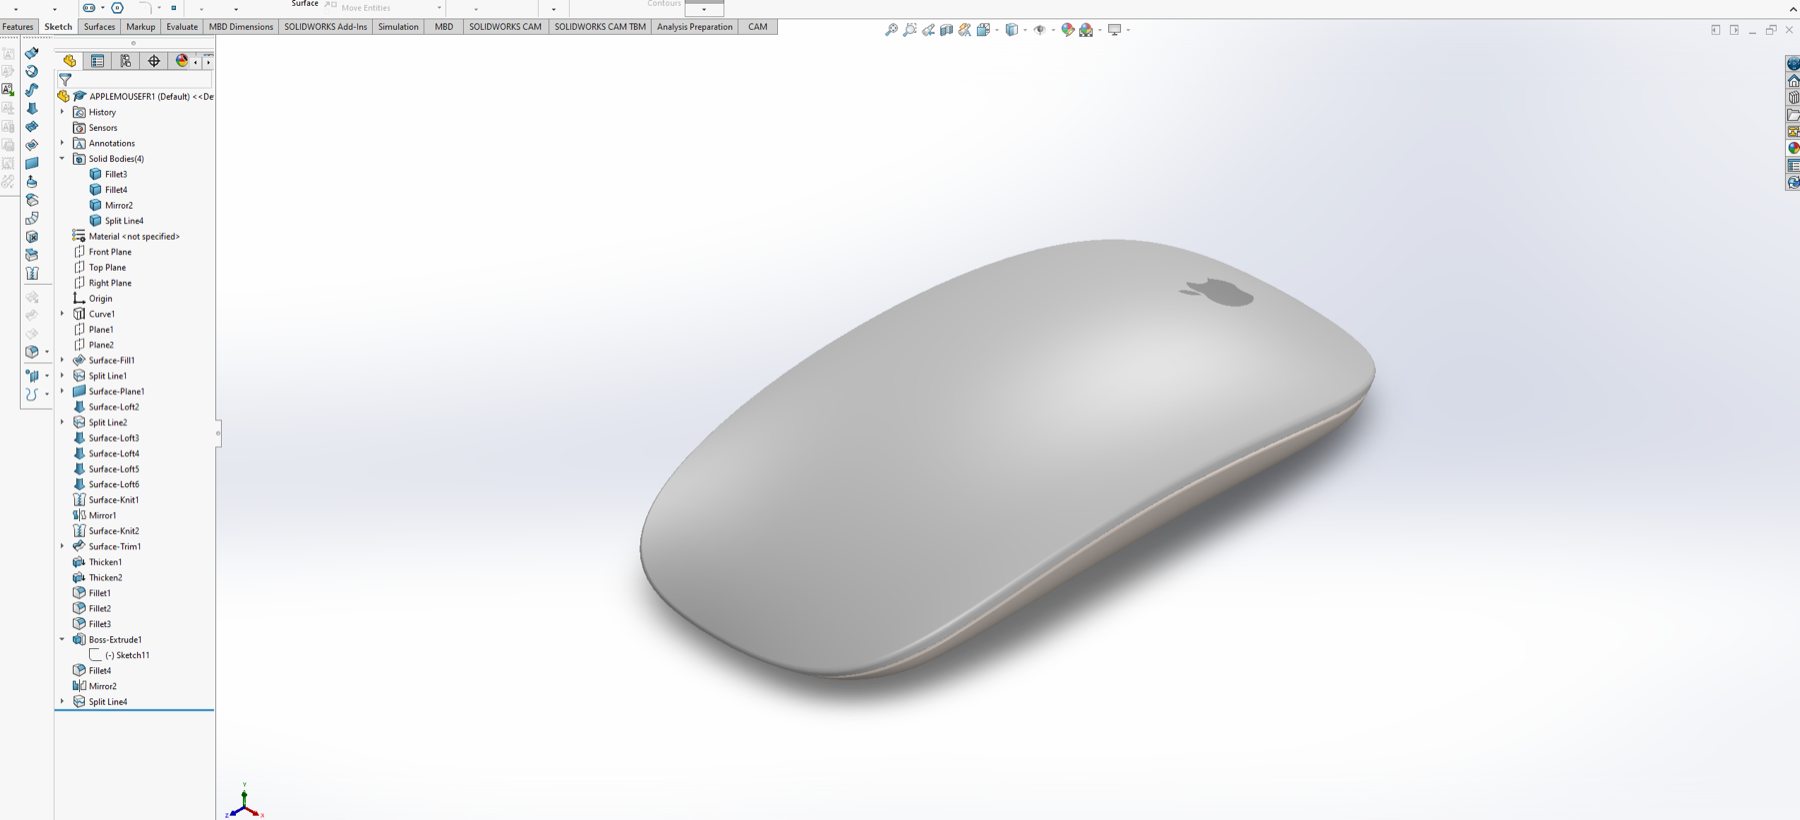
Task: Open the Simulation tab
Action: [x=398, y=27]
